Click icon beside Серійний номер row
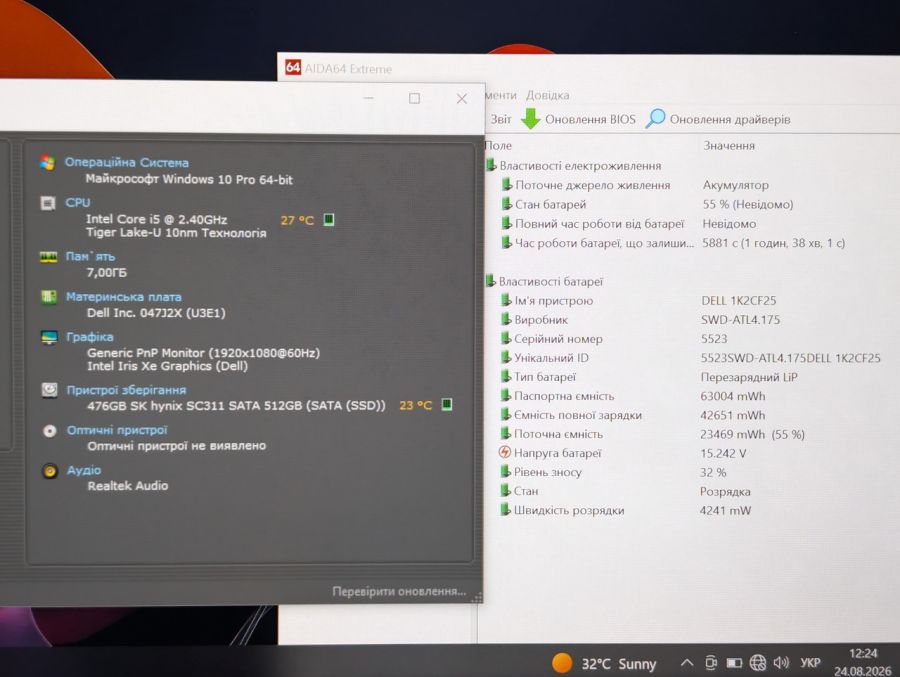This screenshot has width=900, height=677. click(506, 338)
